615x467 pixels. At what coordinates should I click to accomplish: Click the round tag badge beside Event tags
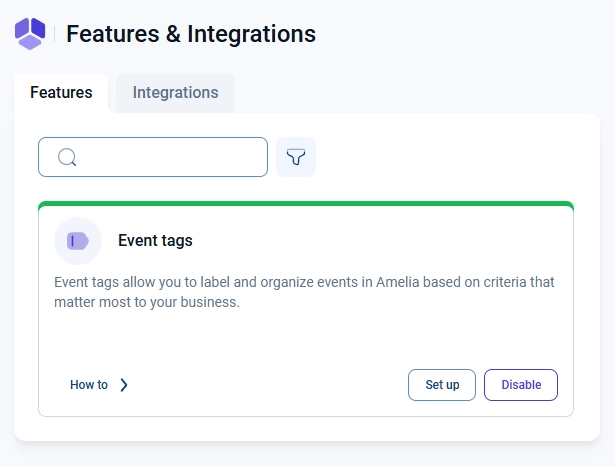78,241
